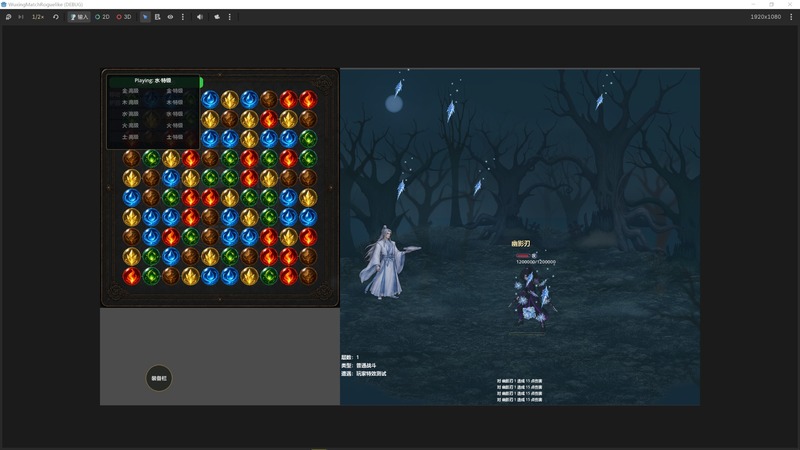
Task: Select the brown earth gem in the bottom-right corner
Action: click(308, 276)
